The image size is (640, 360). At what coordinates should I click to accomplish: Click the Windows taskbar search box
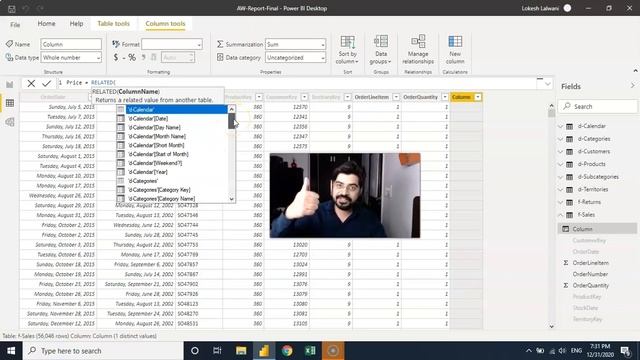click(103, 351)
